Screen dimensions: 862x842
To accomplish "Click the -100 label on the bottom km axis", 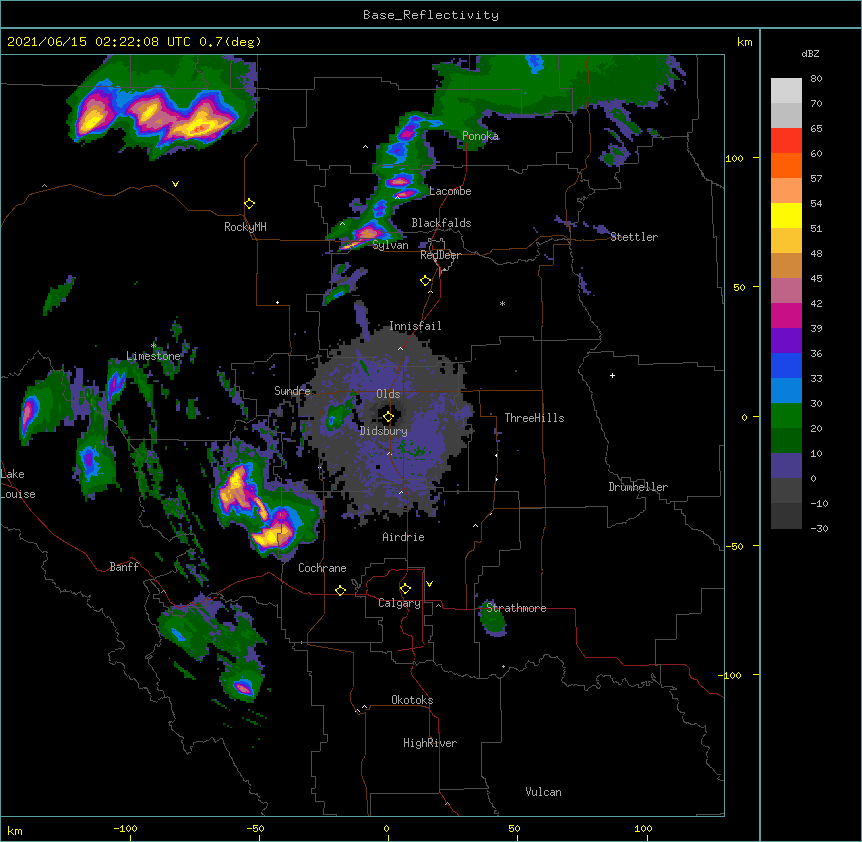I will [125, 829].
